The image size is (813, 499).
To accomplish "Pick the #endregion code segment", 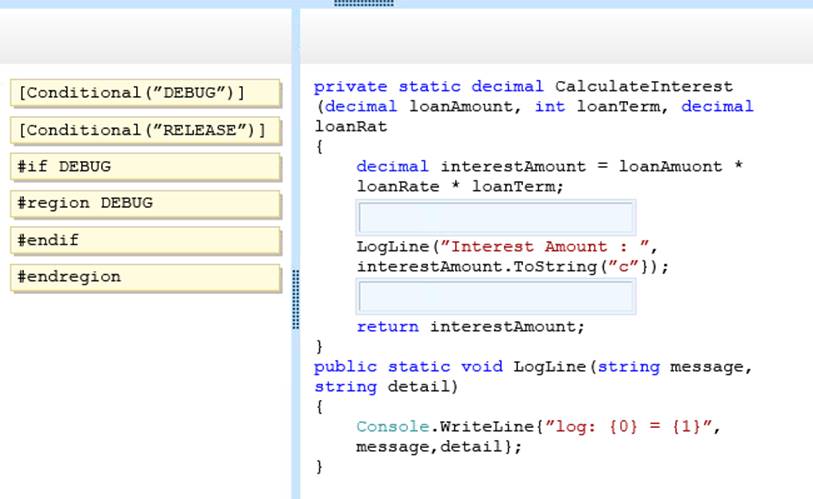I will click(x=145, y=278).
